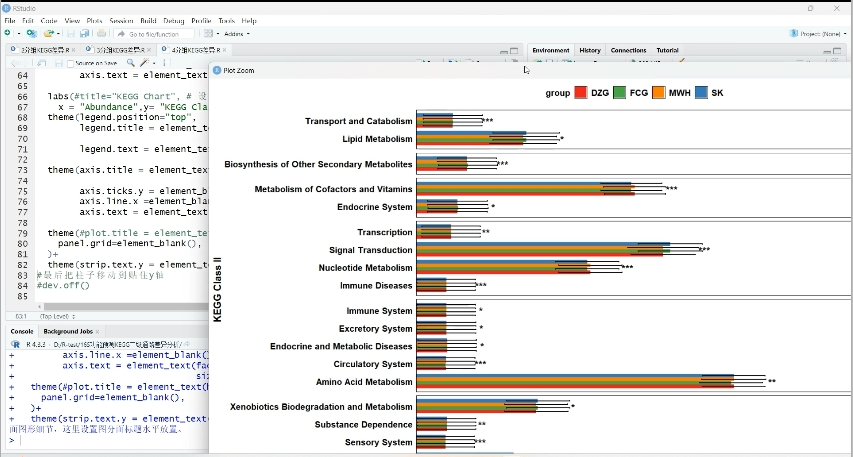Click the editor horizontal scrollbar
The width and height of the screenshot is (853, 457).
(x=122, y=306)
